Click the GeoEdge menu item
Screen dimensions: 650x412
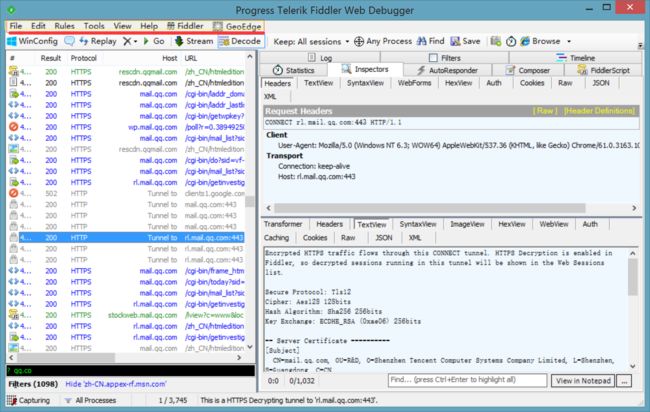coord(237,27)
